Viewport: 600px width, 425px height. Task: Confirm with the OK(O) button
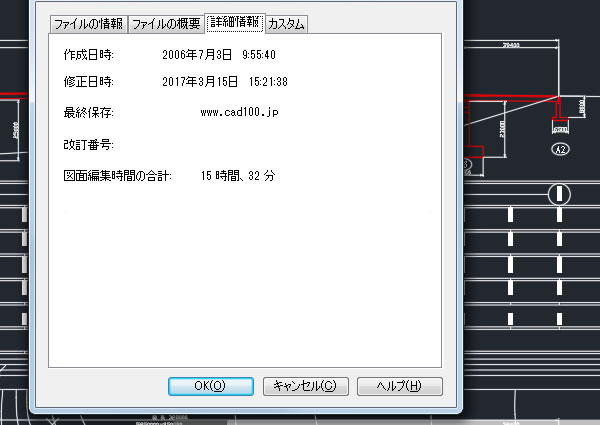point(210,386)
